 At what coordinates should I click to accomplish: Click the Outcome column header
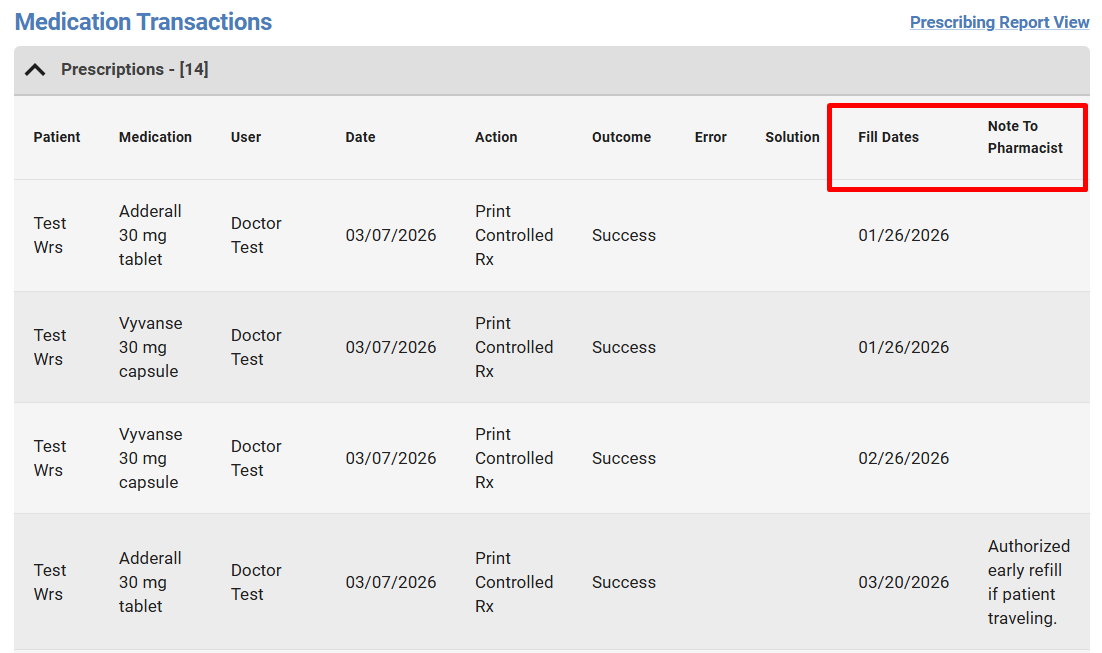(621, 137)
